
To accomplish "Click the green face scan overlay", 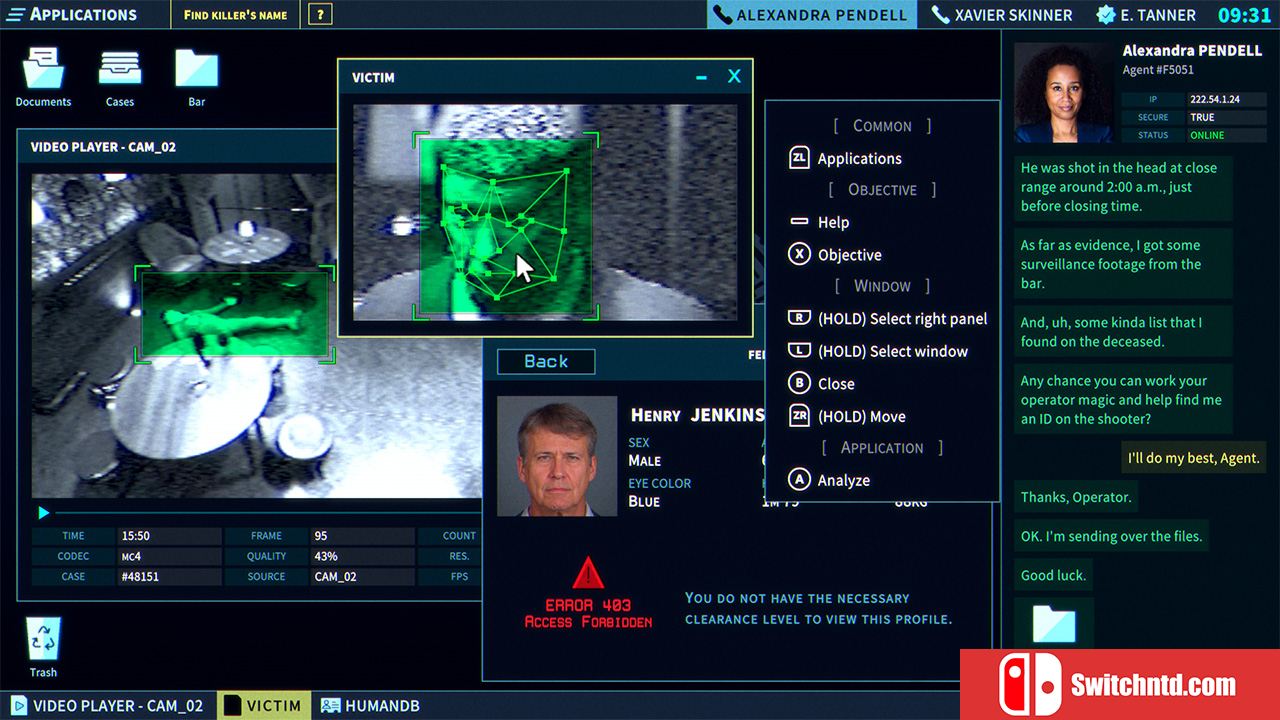I will pyautogui.click(x=506, y=226).
